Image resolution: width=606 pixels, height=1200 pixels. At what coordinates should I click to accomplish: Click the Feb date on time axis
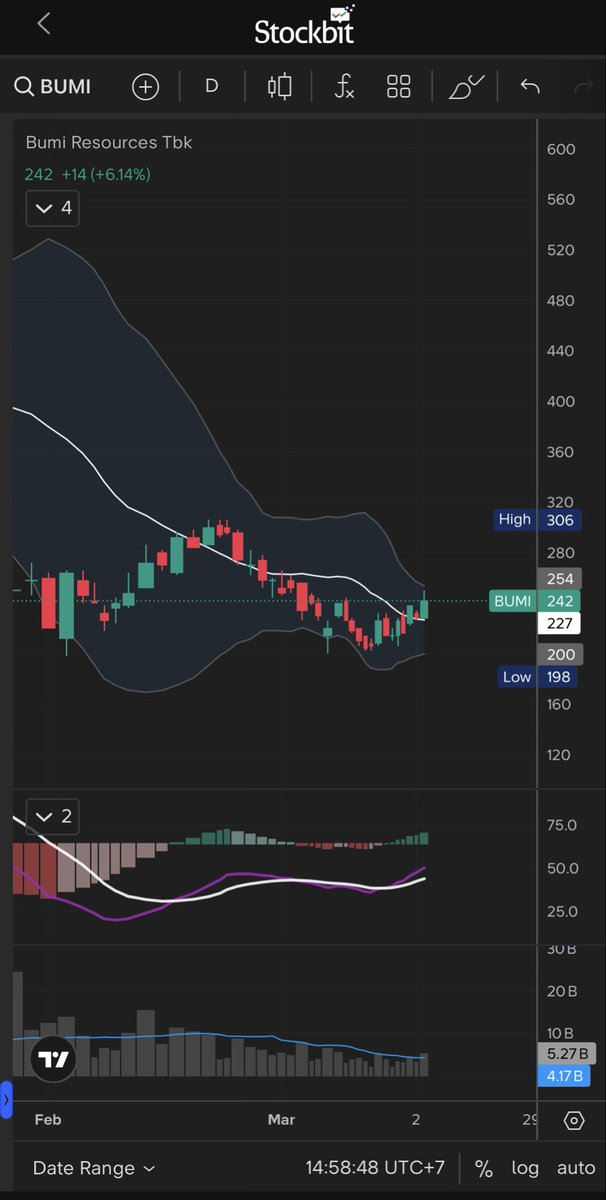tap(48, 1119)
